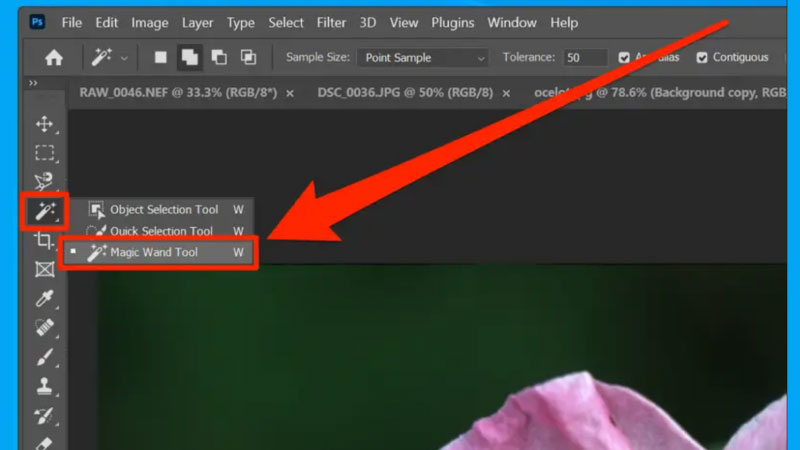800x450 pixels.
Task: Toggle the Contiguous checkbox
Action: 702,58
